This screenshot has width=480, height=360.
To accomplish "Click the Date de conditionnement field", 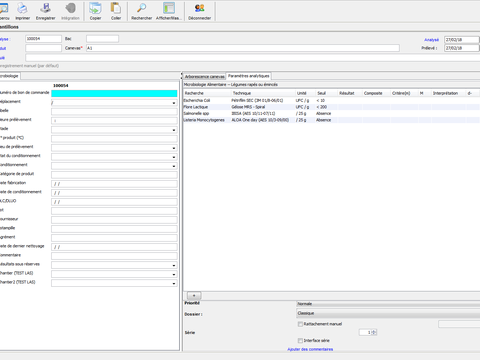I will pyautogui.click(x=114, y=193).
